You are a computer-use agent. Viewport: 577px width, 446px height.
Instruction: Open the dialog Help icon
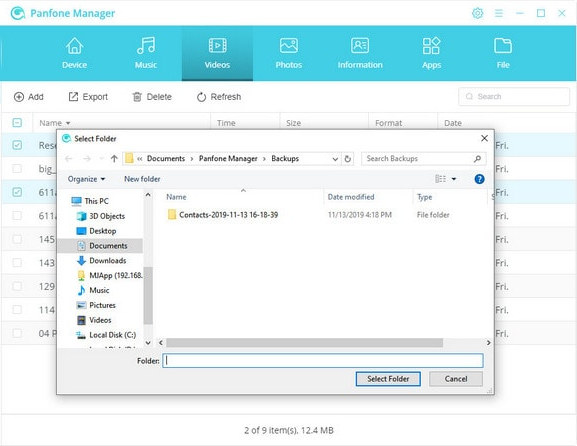[x=479, y=179]
